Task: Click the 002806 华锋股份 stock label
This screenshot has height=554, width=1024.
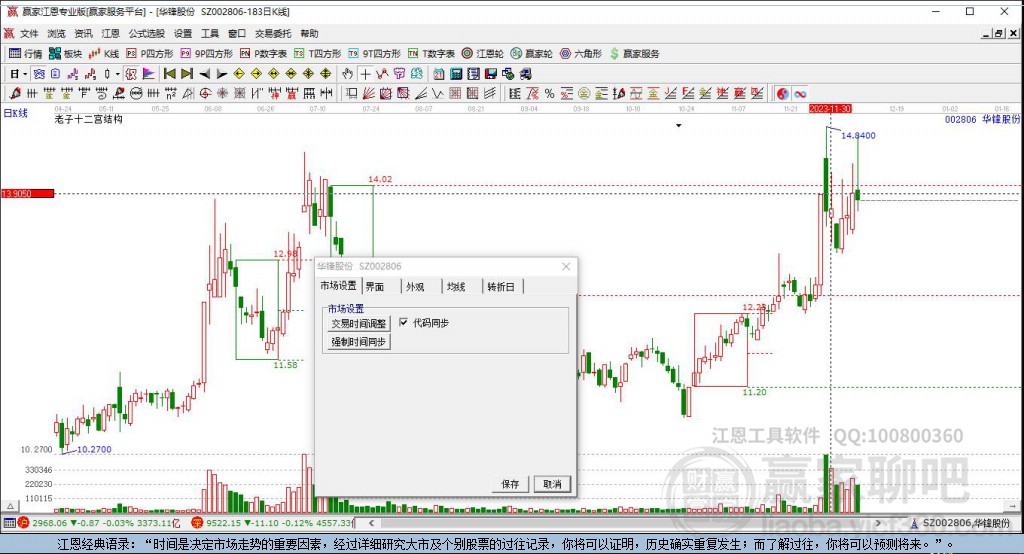Action: [x=982, y=120]
